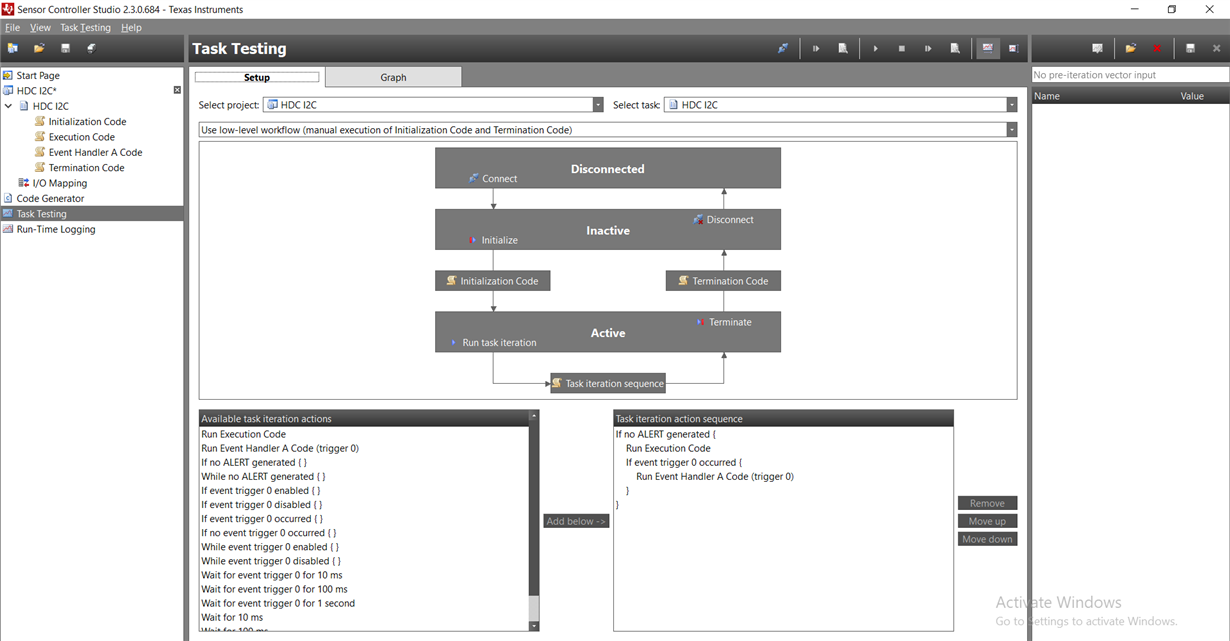Click Terminate in the Active state block
This screenshot has height=641, width=1230.
724,322
